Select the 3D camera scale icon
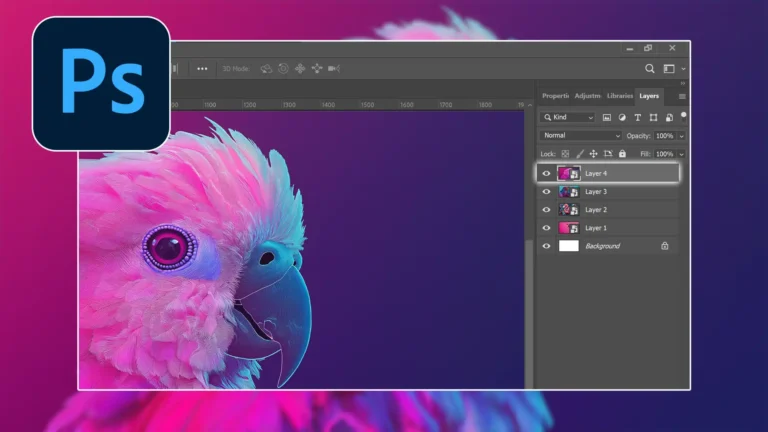Viewport: 768px width, 432px height. [334, 69]
